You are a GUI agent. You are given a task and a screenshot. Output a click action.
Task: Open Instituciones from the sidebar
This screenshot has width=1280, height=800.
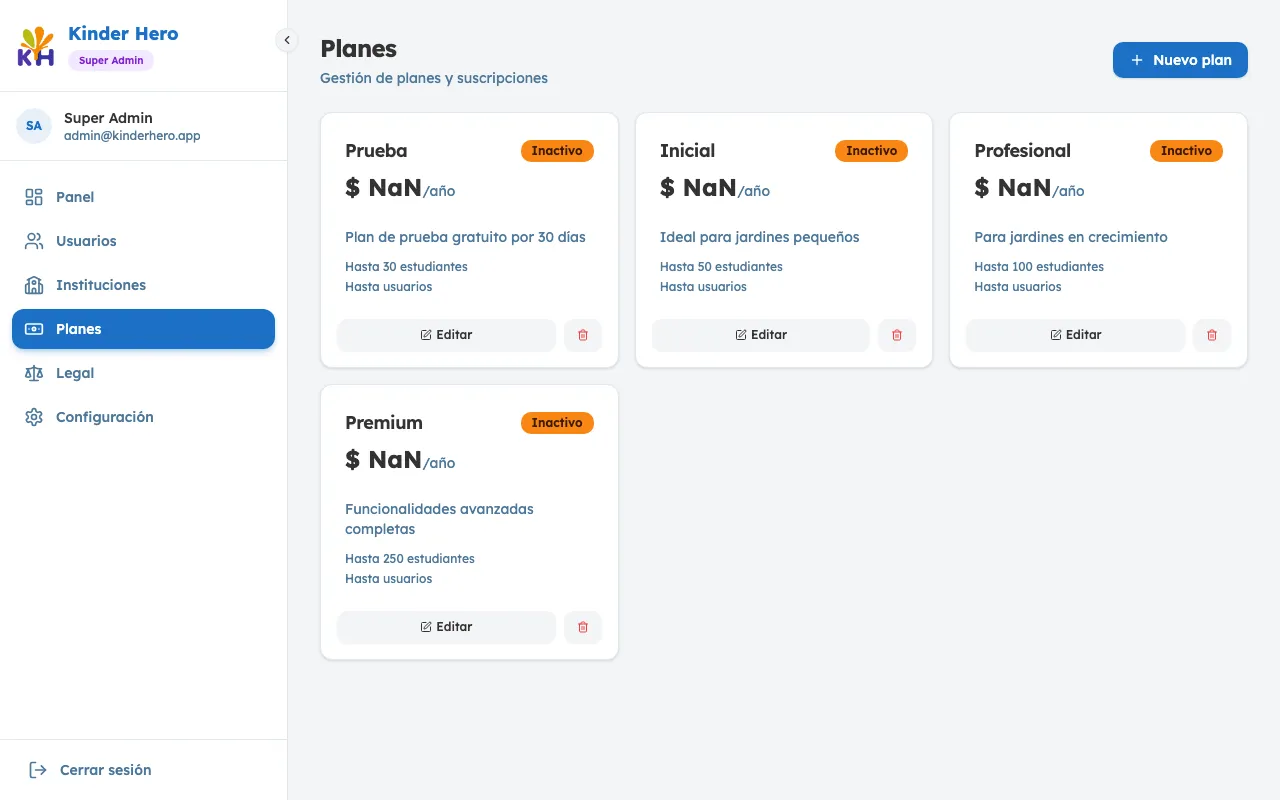(x=100, y=285)
